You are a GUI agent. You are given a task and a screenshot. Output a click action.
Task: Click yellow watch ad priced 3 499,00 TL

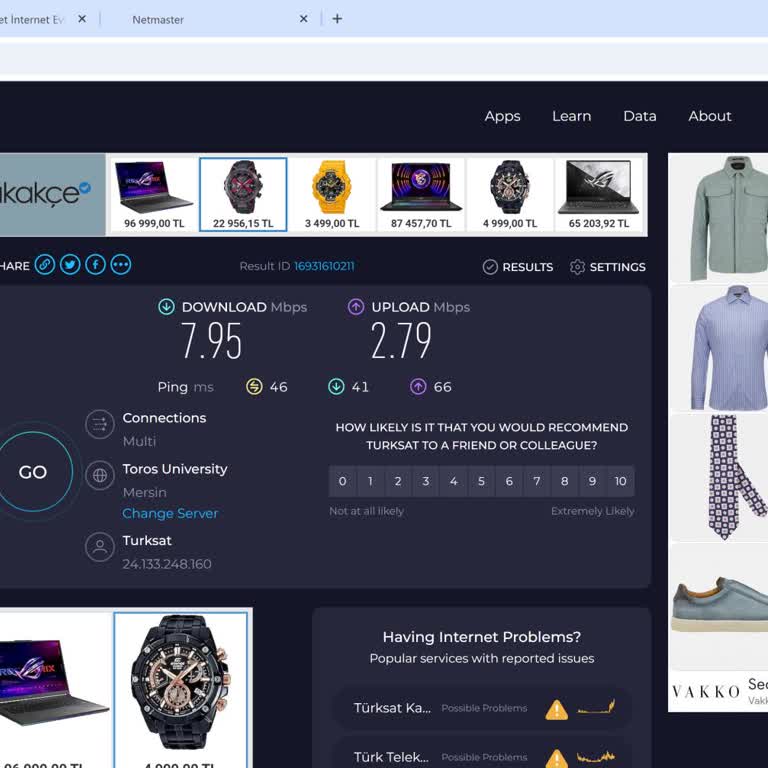coord(332,195)
